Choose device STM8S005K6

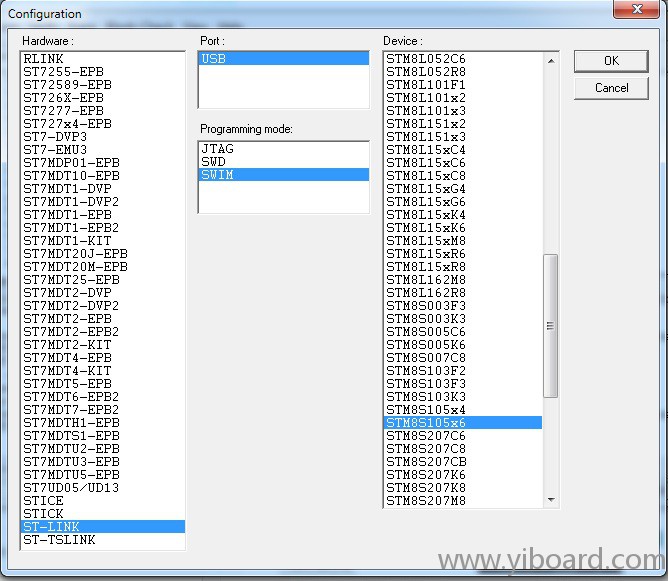[463, 345]
